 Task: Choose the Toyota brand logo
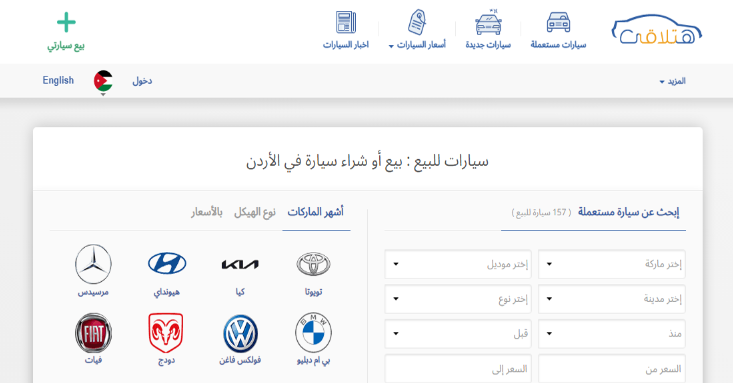[313, 264]
